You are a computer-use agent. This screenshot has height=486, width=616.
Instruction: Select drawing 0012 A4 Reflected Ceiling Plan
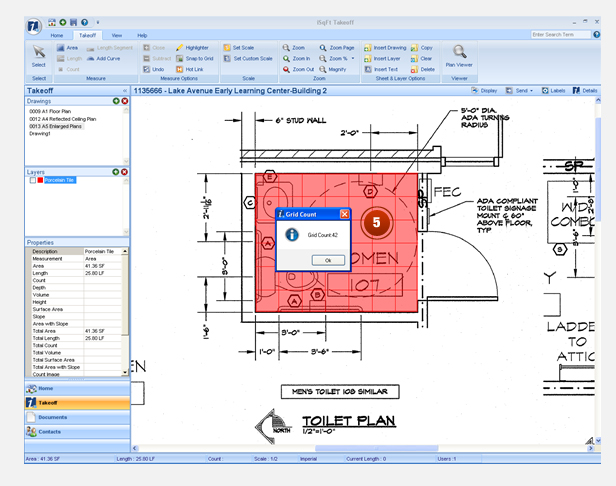pyautogui.click(x=62, y=119)
